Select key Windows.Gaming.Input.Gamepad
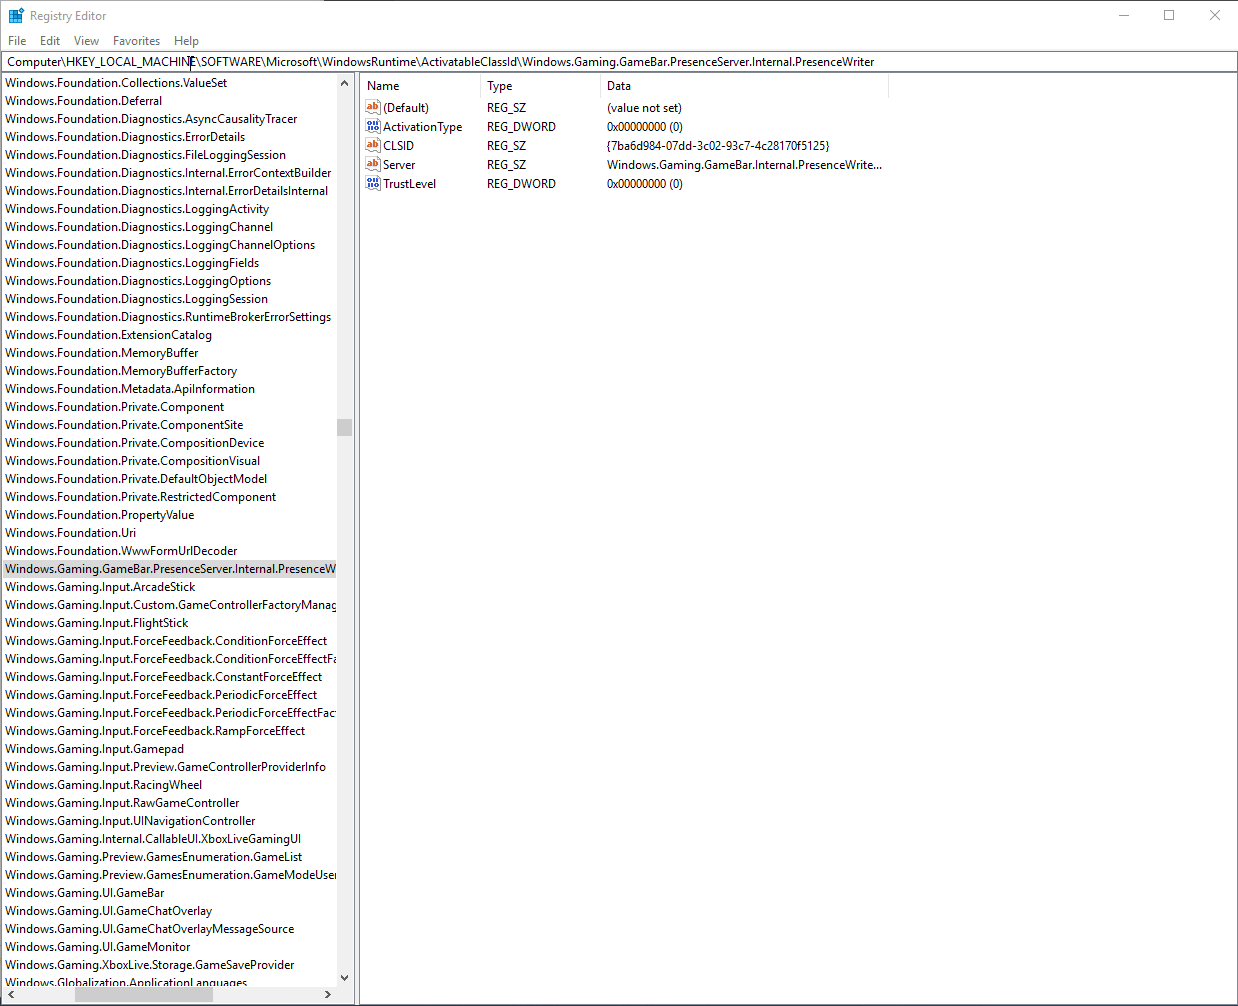 pyautogui.click(x=95, y=749)
